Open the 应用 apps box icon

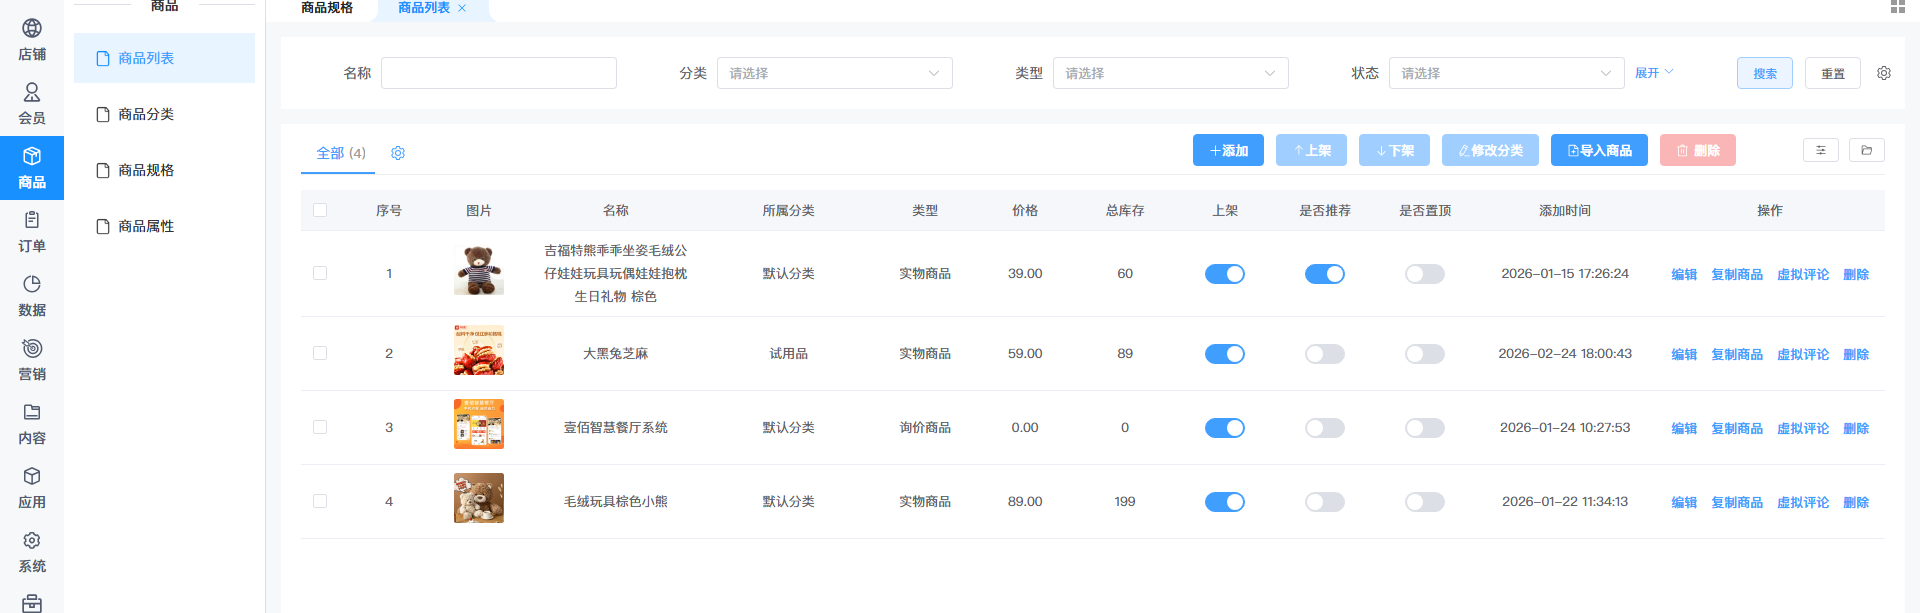point(32,476)
